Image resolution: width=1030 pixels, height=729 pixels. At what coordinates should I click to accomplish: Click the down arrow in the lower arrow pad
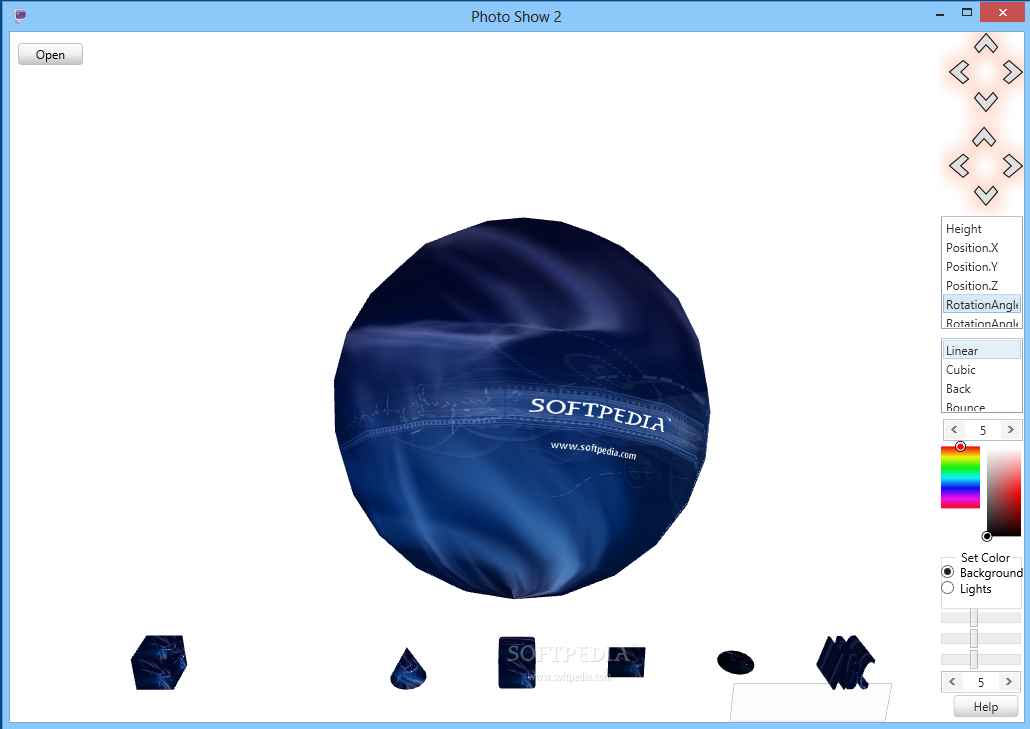(985, 195)
